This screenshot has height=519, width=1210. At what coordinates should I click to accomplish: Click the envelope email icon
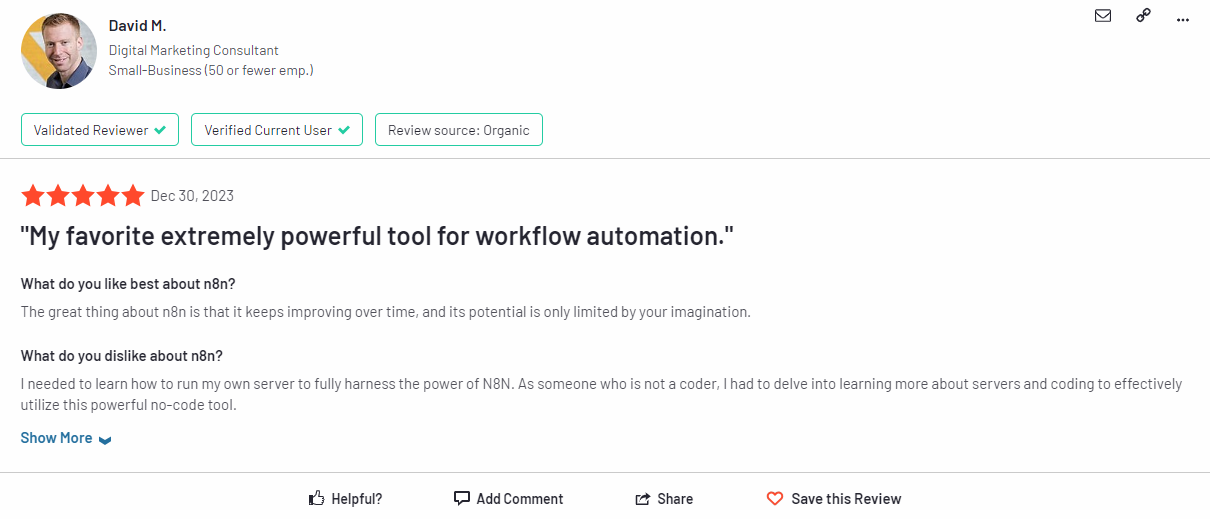(1103, 16)
